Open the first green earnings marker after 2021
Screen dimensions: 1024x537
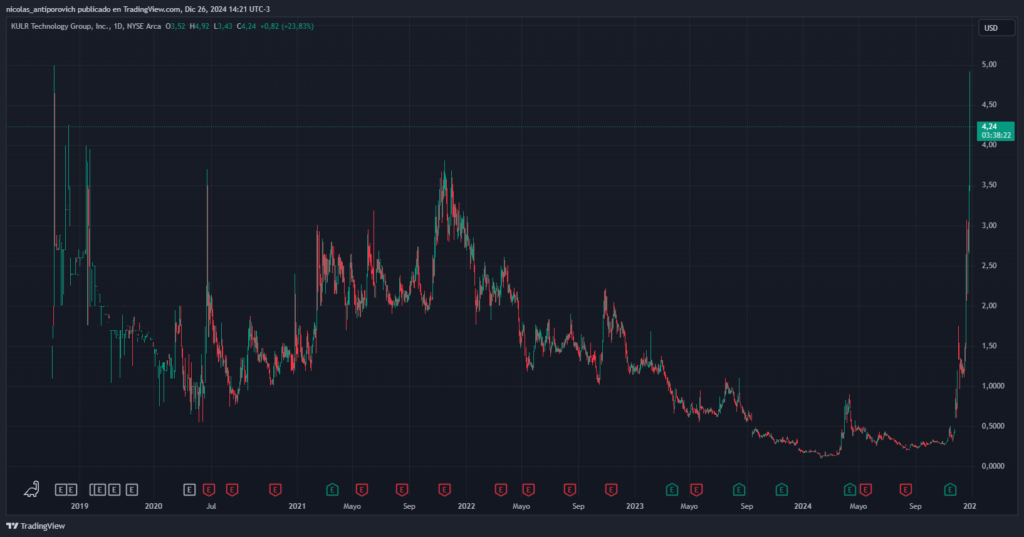pos(332,490)
